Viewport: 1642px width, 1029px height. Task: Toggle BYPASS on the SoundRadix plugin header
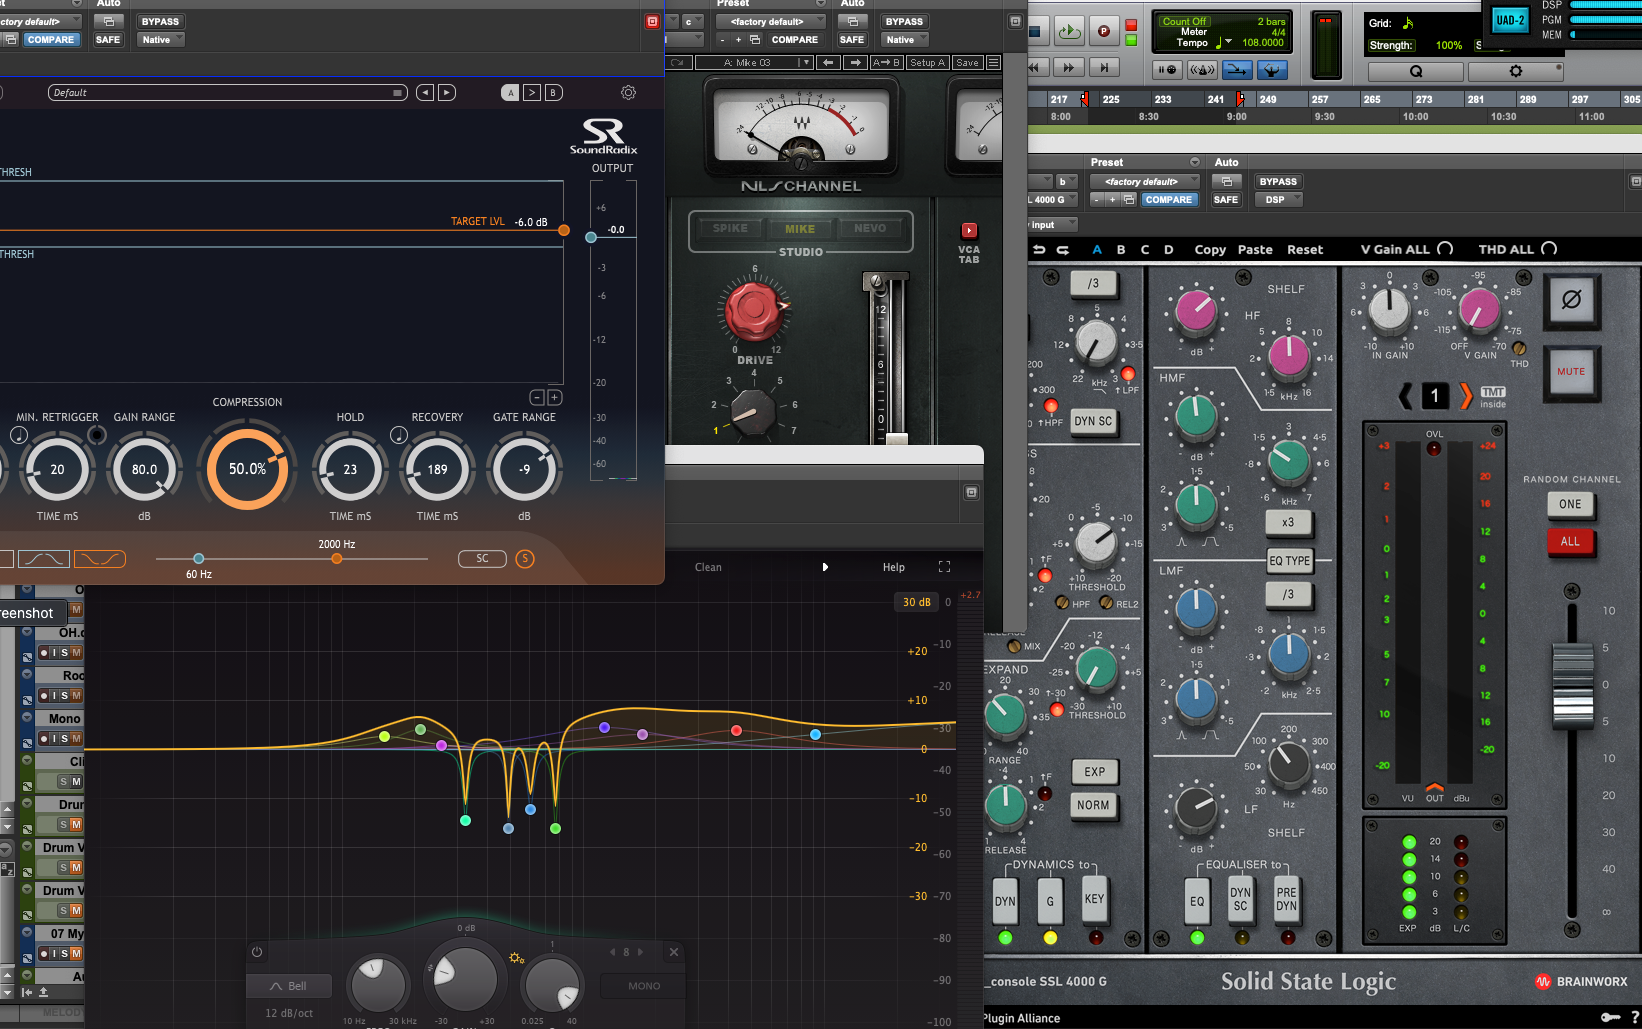[x=160, y=22]
